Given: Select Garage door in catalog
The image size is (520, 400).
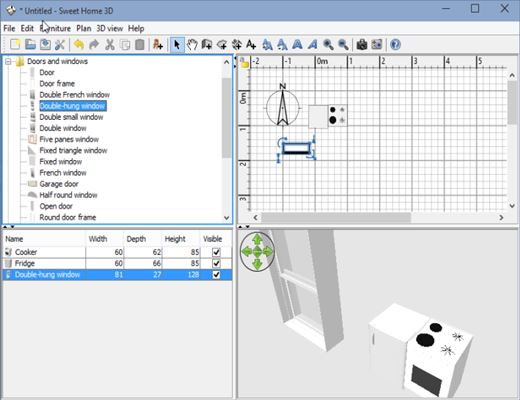Looking at the screenshot, I should tap(59, 184).
